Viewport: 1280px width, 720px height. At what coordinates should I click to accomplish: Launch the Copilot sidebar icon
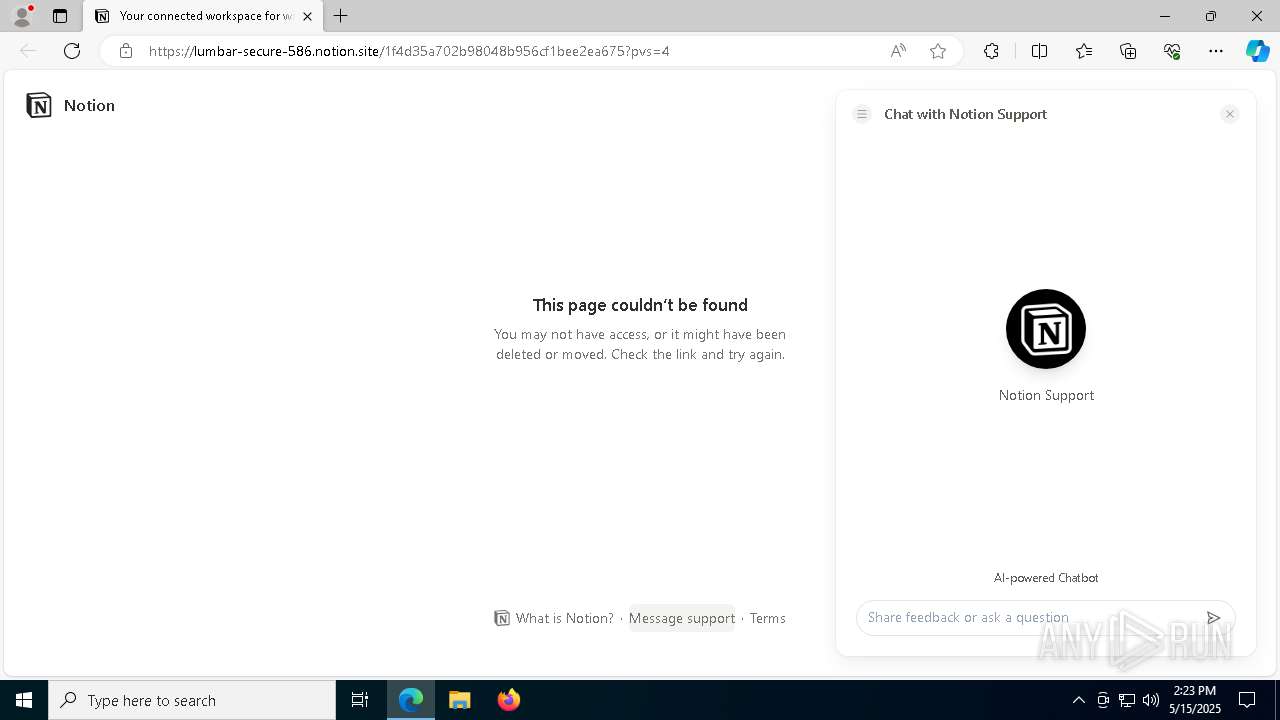(1257, 51)
